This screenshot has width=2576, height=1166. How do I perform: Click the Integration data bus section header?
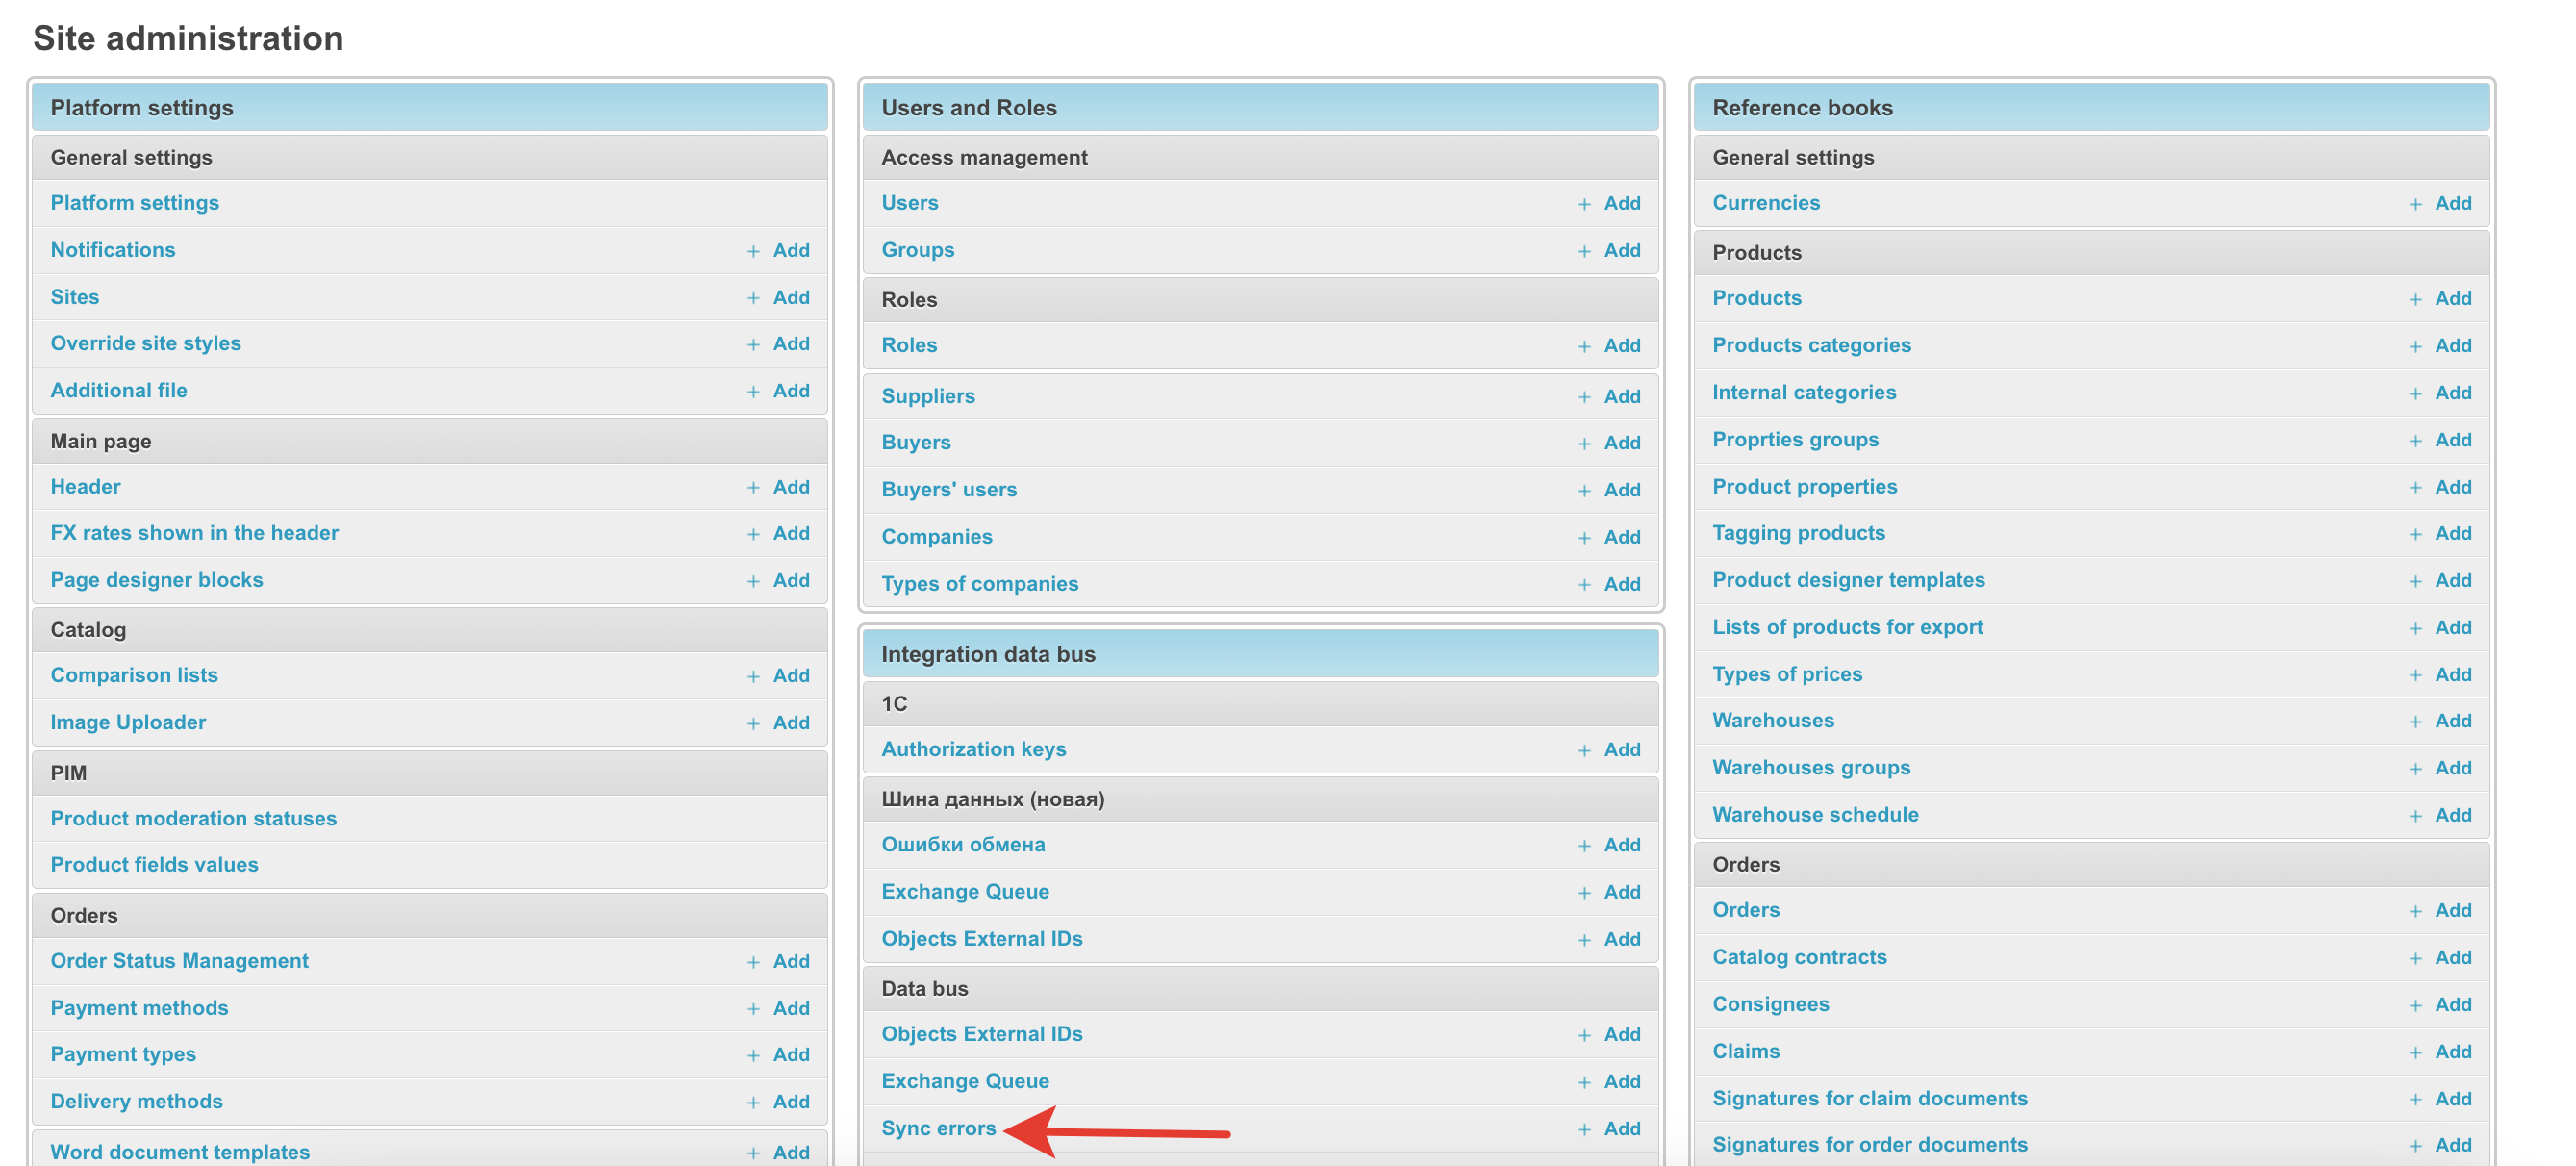(x=987, y=654)
